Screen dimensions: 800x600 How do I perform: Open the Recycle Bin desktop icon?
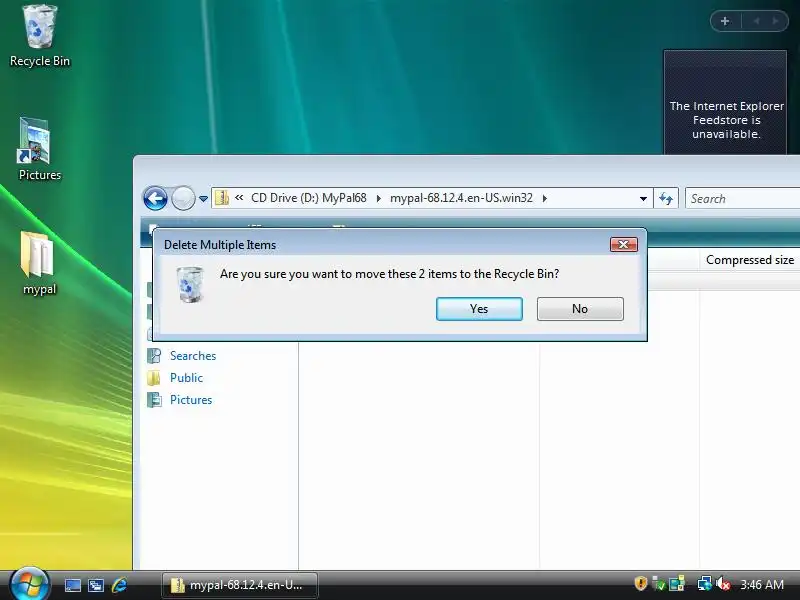pyautogui.click(x=39, y=36)
